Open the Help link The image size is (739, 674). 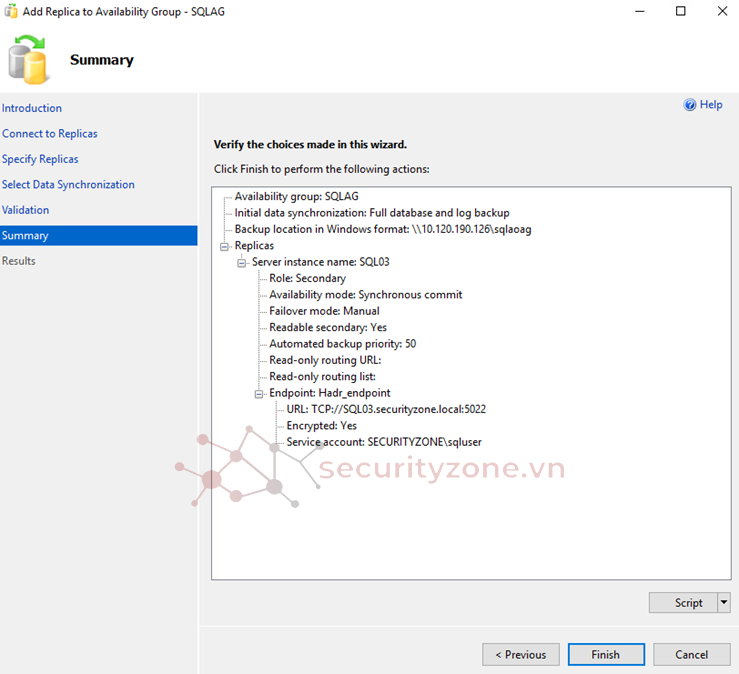click(711, 105)
